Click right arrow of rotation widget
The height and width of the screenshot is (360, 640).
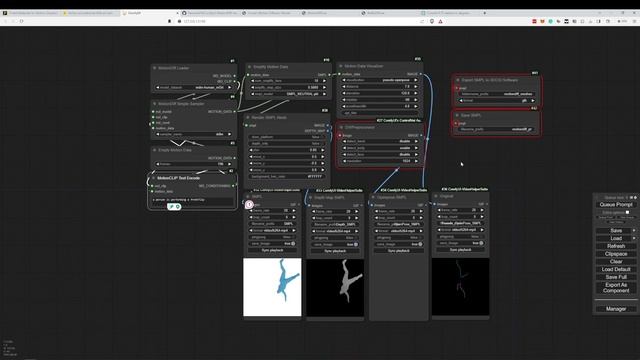(x=416, y=100)
